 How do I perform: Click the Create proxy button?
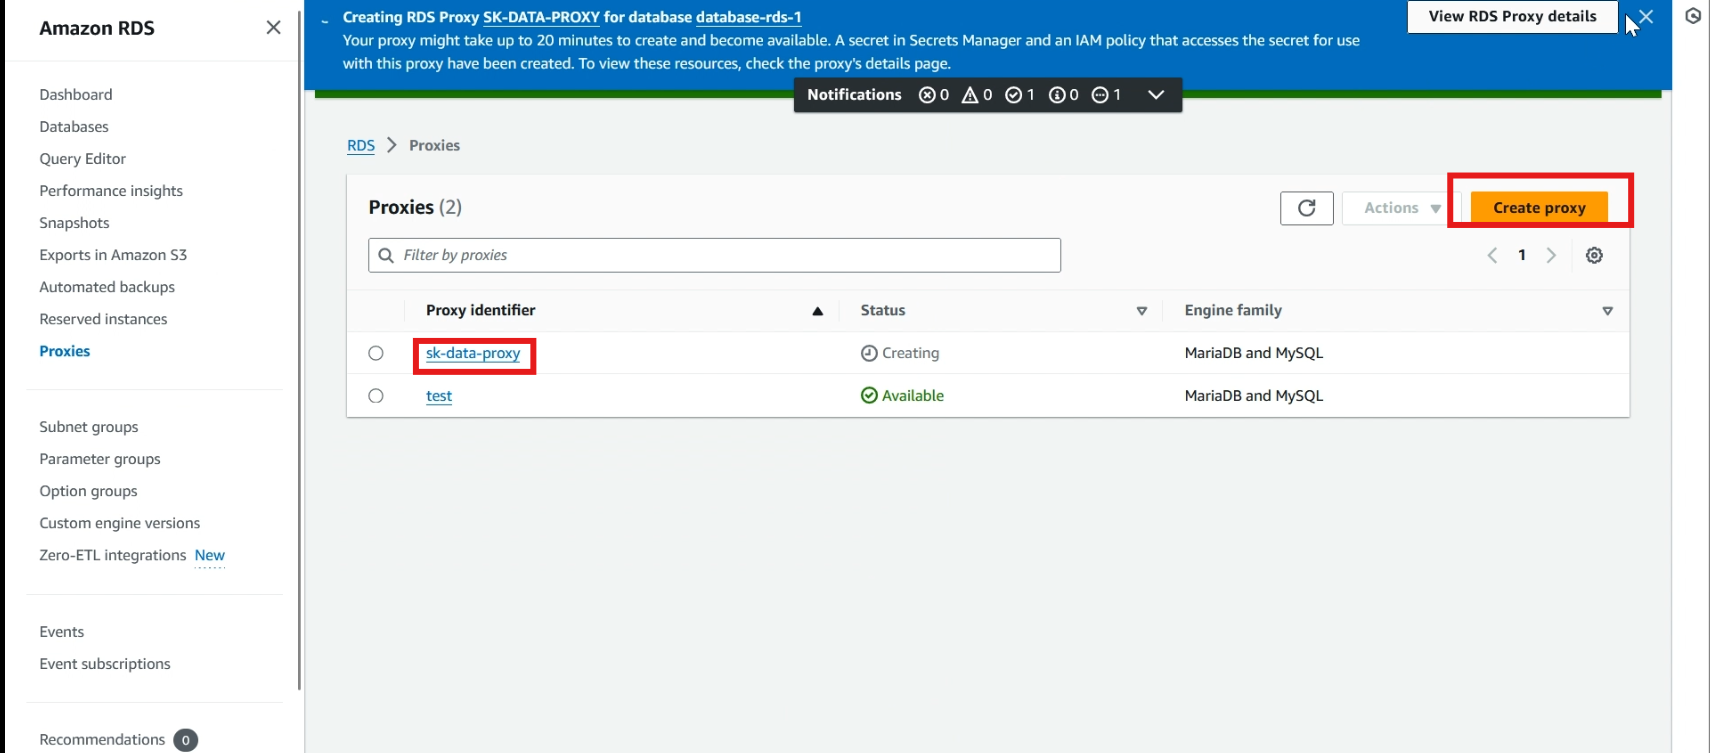1539,208
